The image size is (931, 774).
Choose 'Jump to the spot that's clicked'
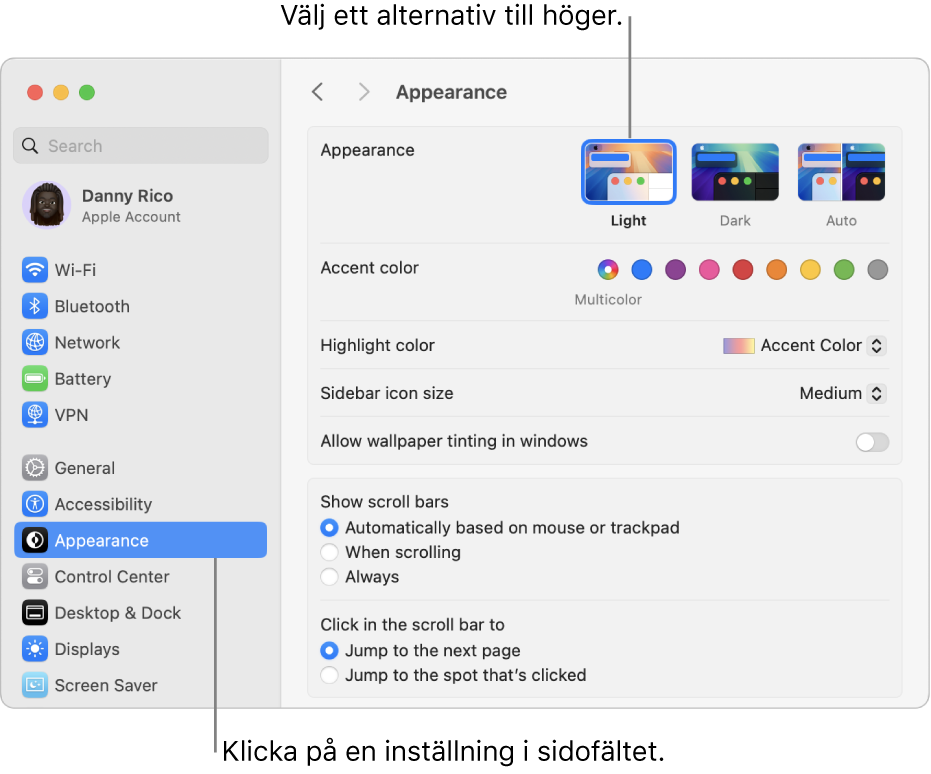tap(329, 675)
